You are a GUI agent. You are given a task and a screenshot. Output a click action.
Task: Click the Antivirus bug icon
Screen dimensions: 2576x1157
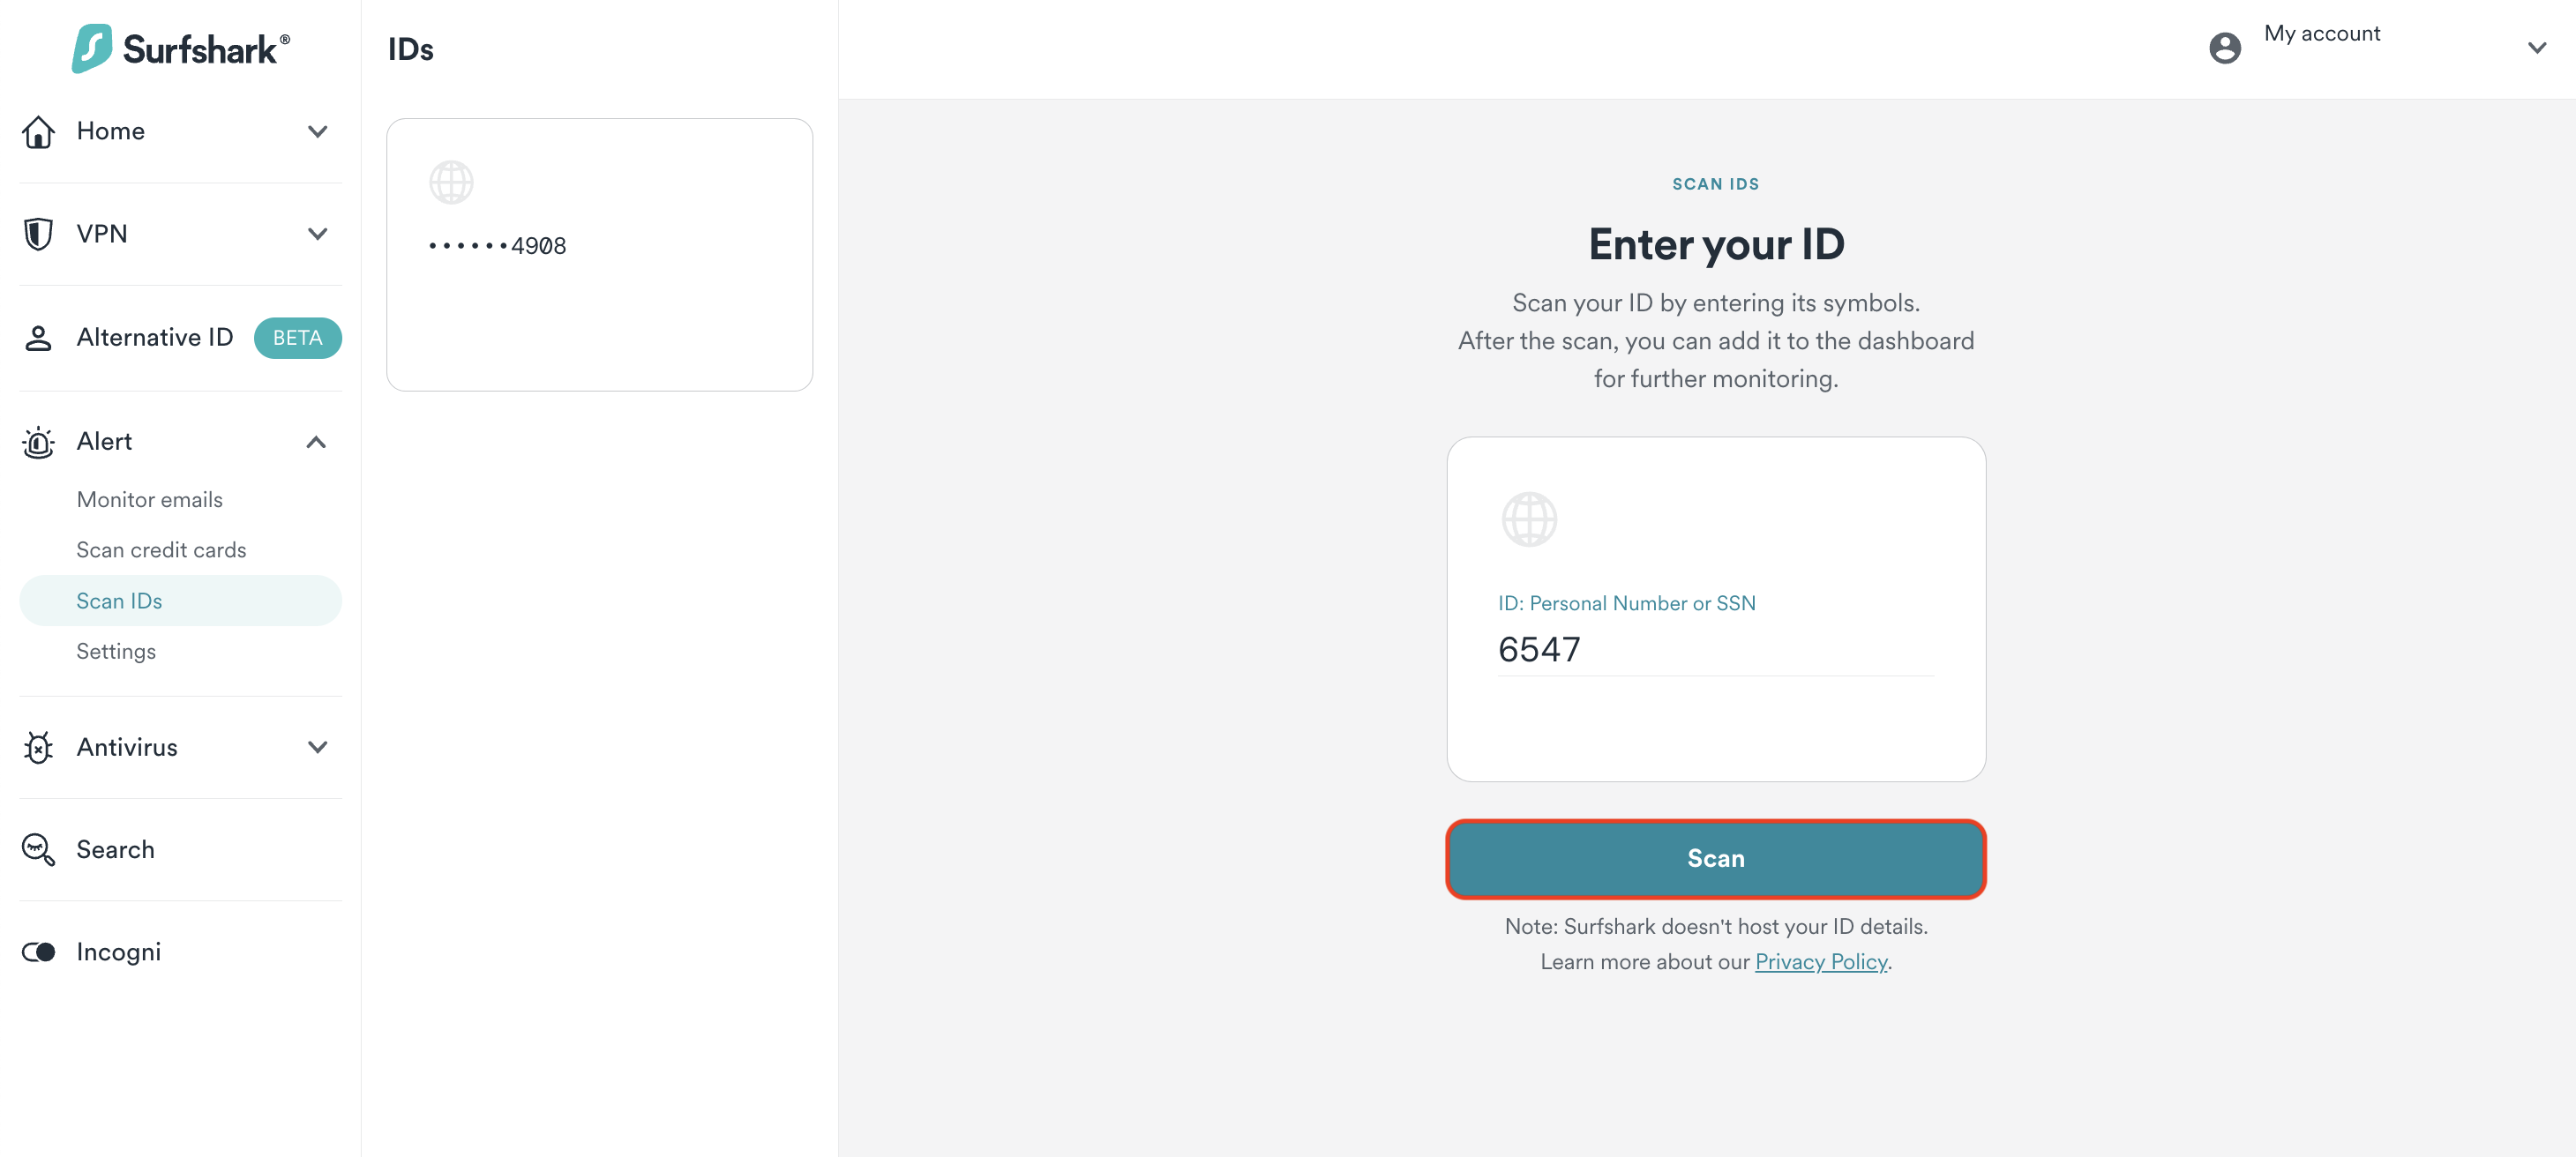click(39, 747)
